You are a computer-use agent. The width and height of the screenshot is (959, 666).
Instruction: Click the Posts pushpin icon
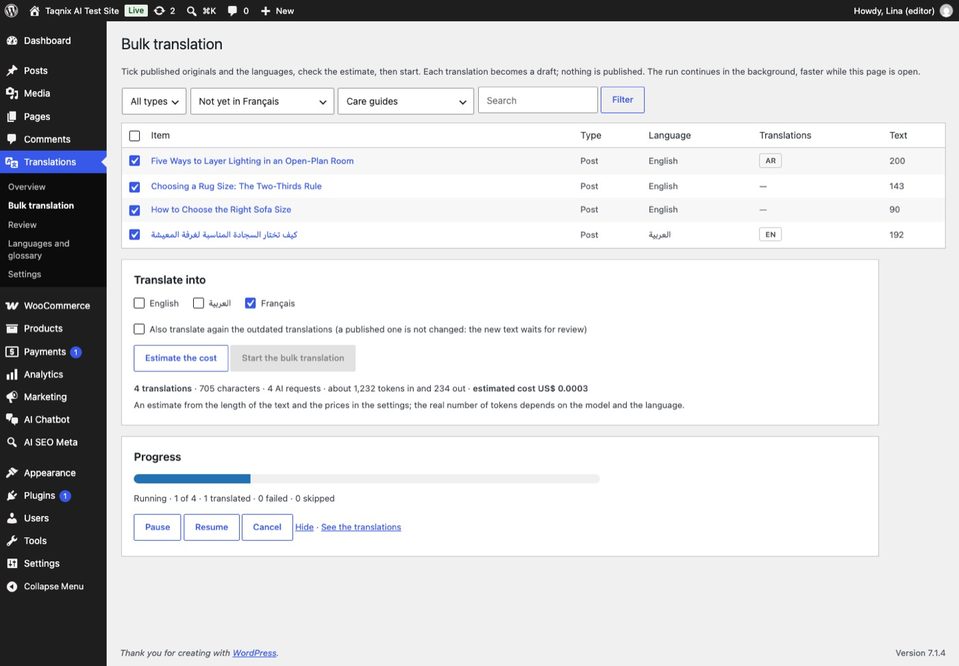click(12, 70)
